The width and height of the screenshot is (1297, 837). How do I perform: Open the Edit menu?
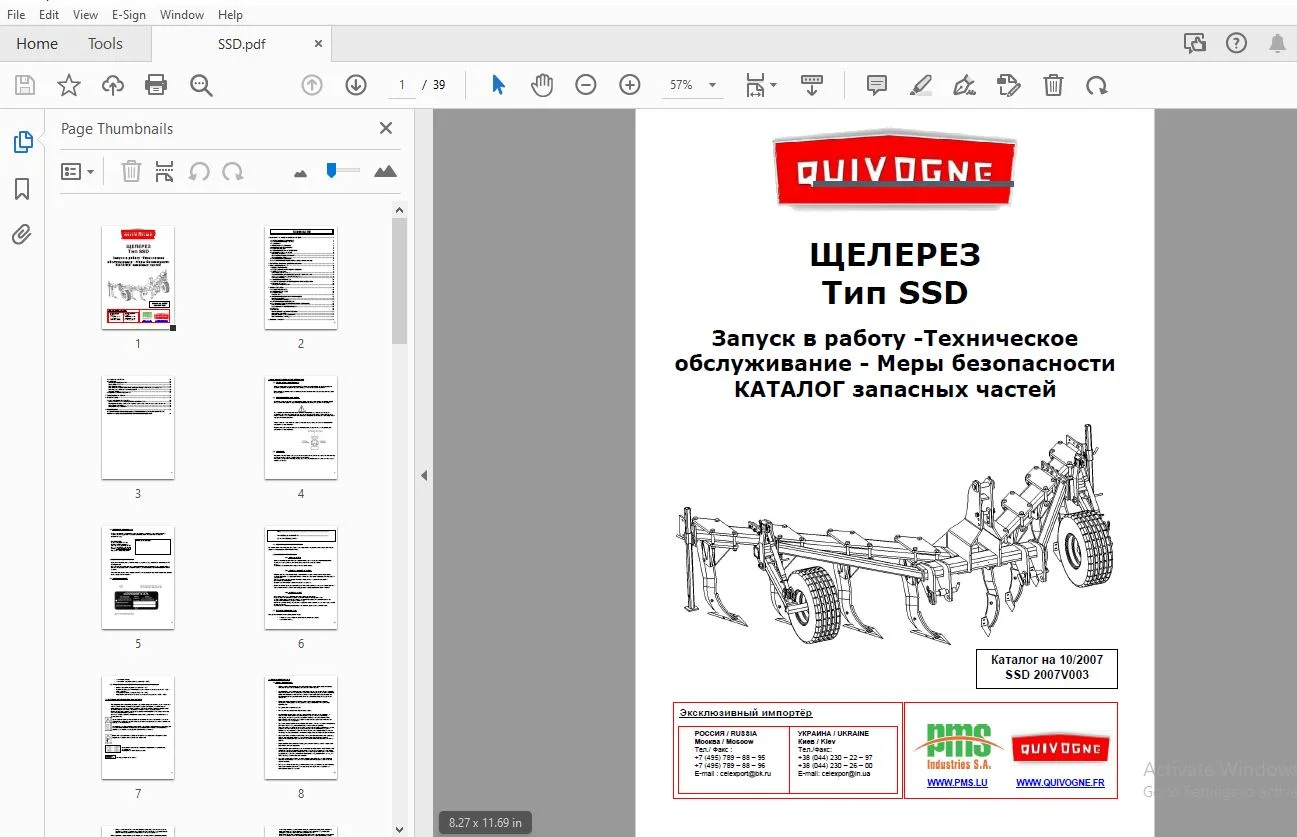(49, 15)
